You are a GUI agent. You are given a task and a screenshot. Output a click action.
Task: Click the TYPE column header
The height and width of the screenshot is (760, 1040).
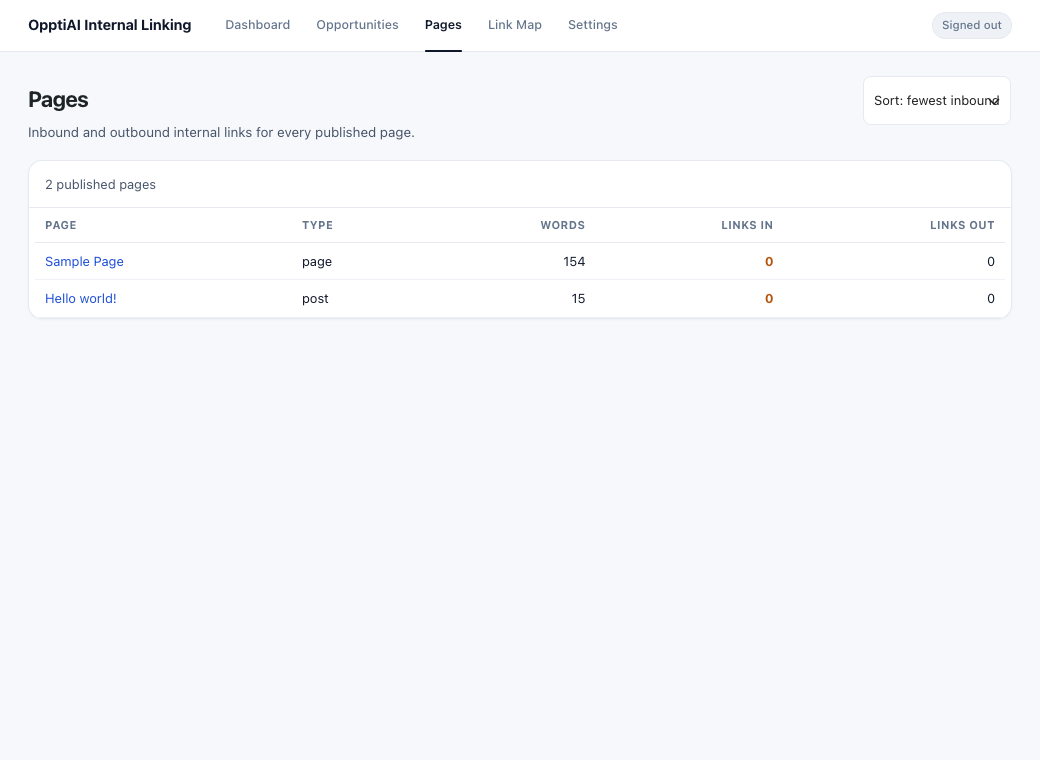click(x=318, y=225)
